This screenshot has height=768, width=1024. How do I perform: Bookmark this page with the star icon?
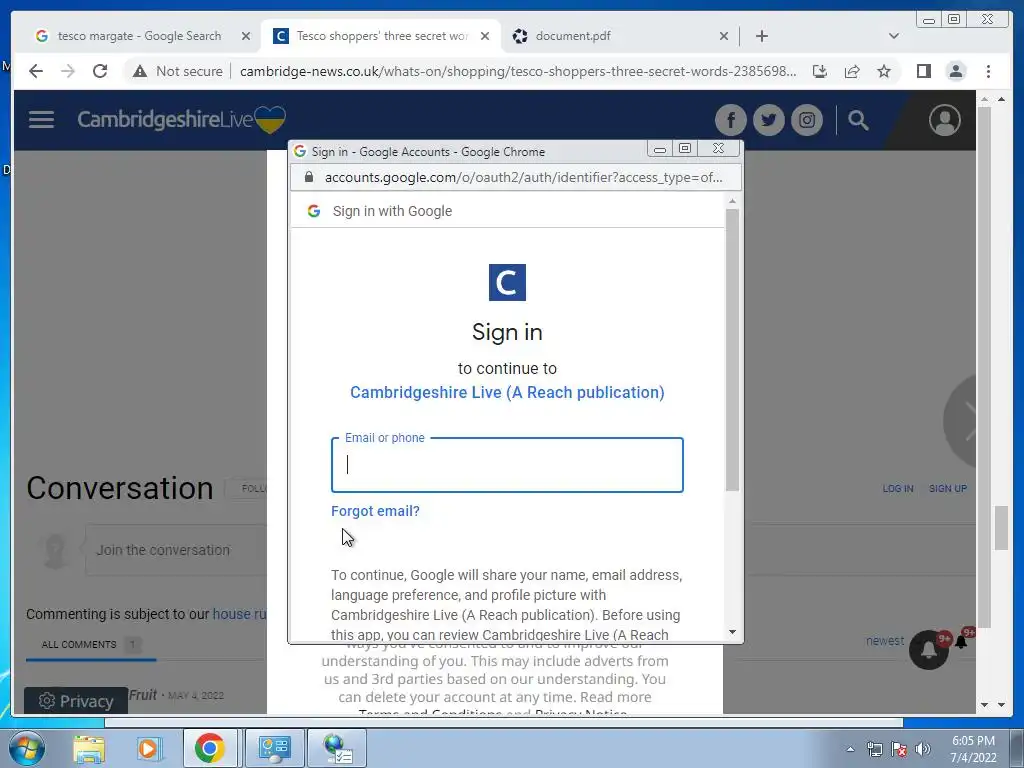tap(884, 71)
